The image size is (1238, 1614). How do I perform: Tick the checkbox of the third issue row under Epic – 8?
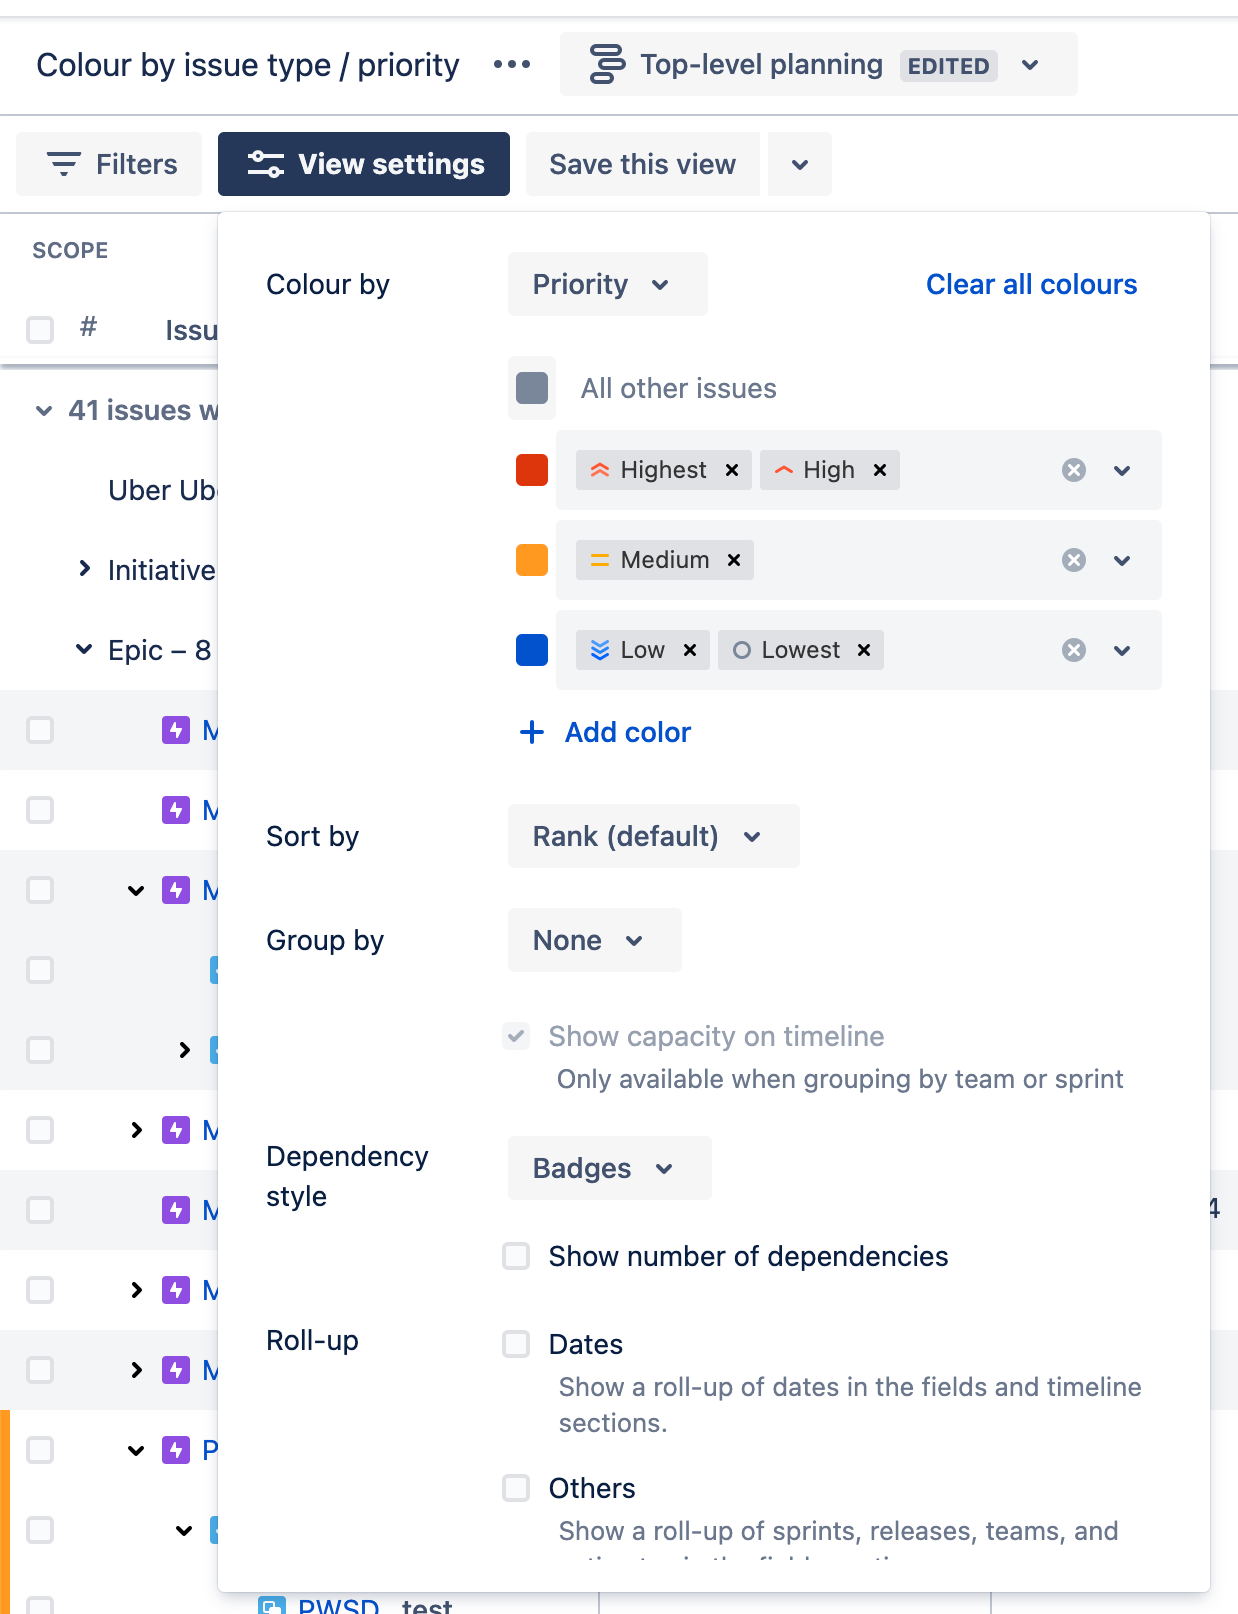(40, 890)
